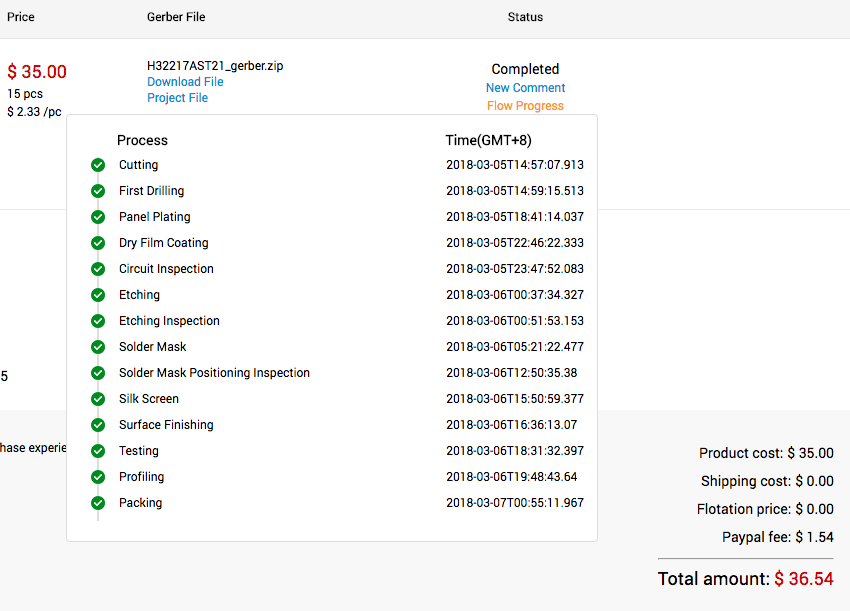This screenshot has height=611, width=850.
Task: Click the Flotation price $ 0.00 line
Action: point(765,510)
